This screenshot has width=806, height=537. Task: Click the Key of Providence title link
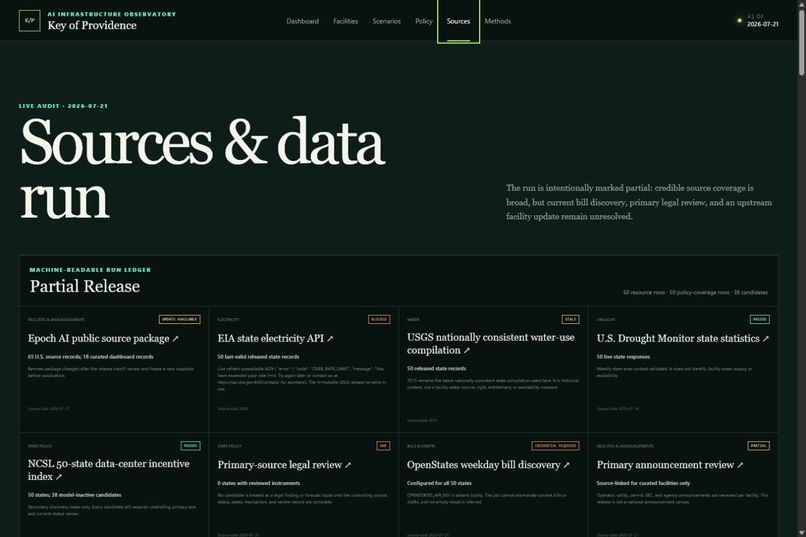tap(92, 25)
